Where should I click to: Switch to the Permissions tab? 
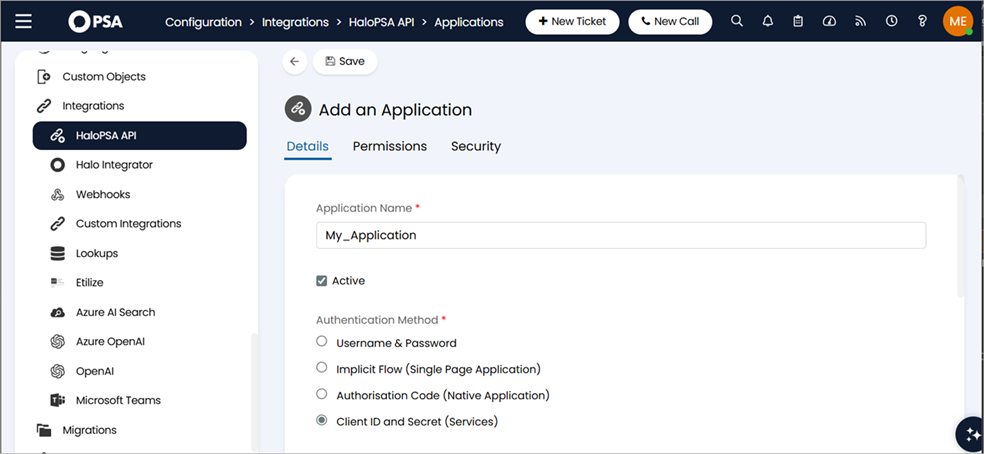390,146
